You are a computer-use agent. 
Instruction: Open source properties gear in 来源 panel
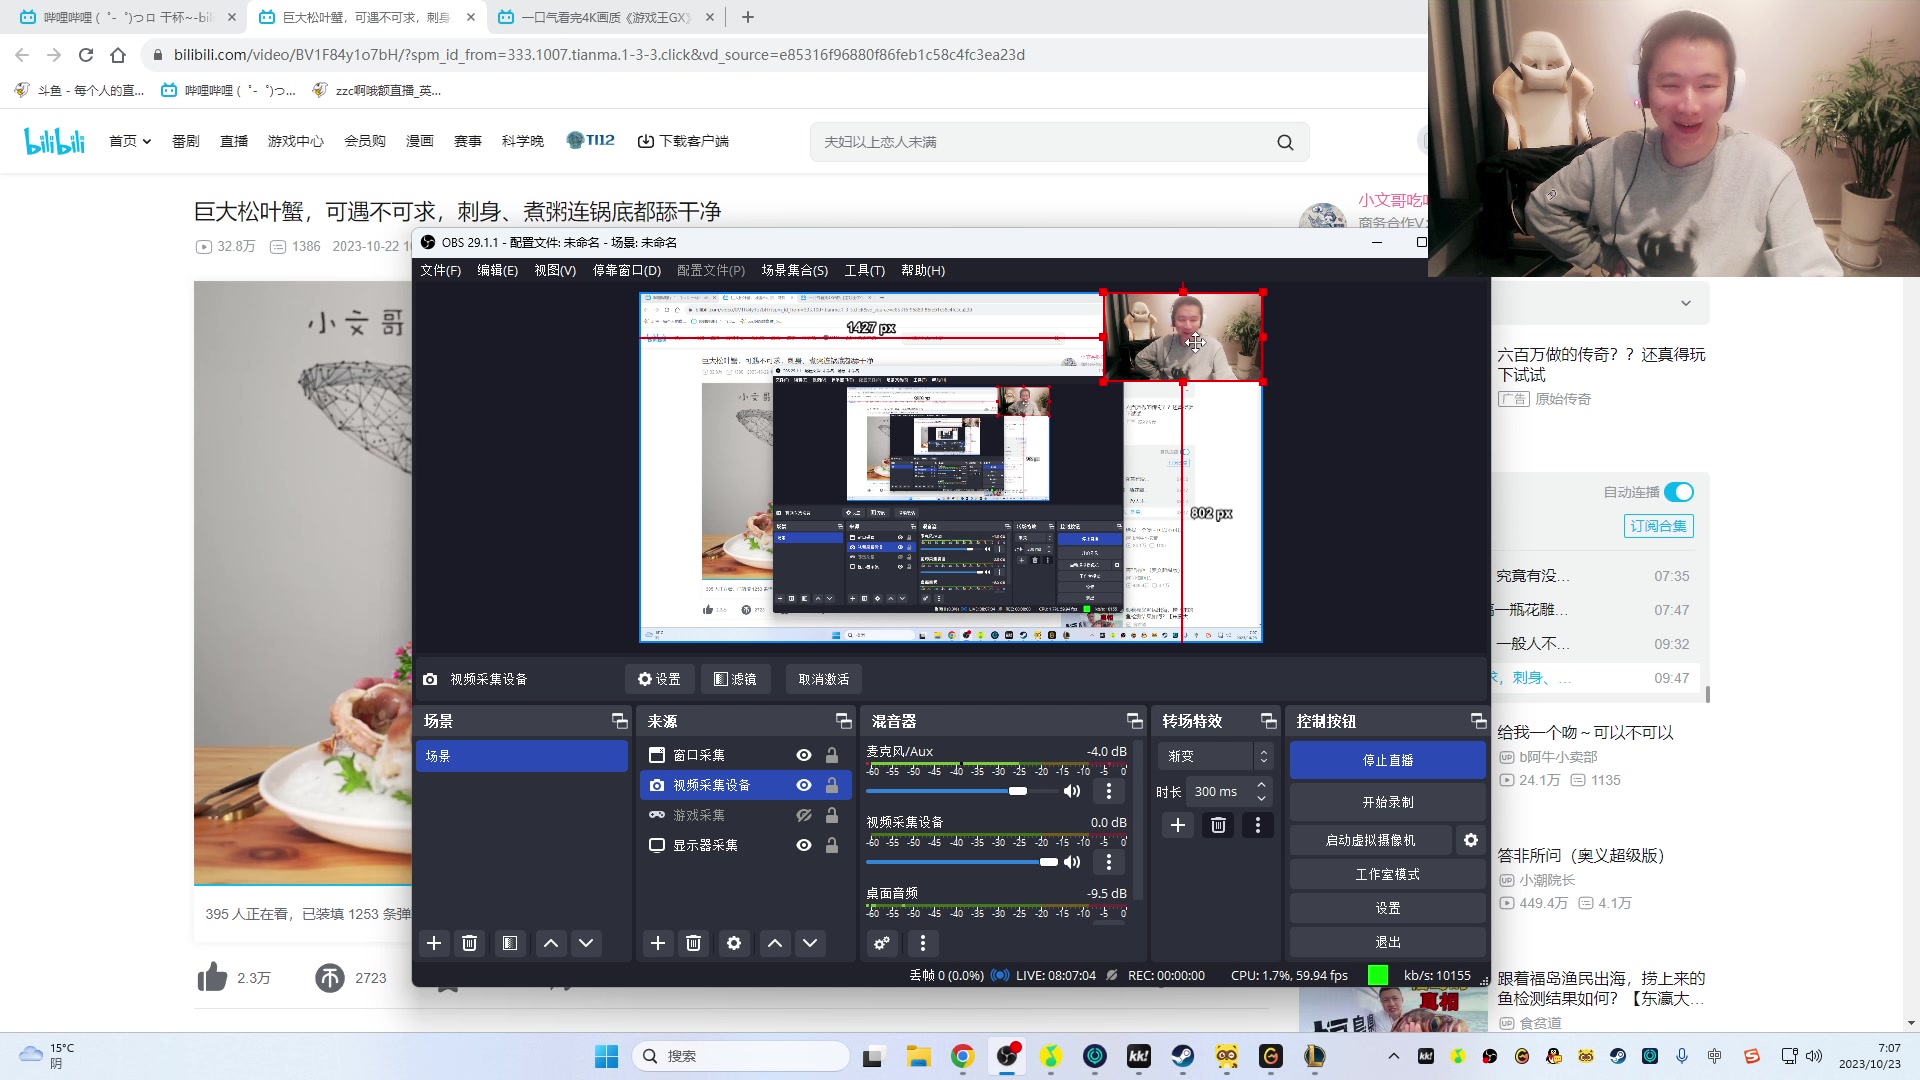(x=734, y=943)
